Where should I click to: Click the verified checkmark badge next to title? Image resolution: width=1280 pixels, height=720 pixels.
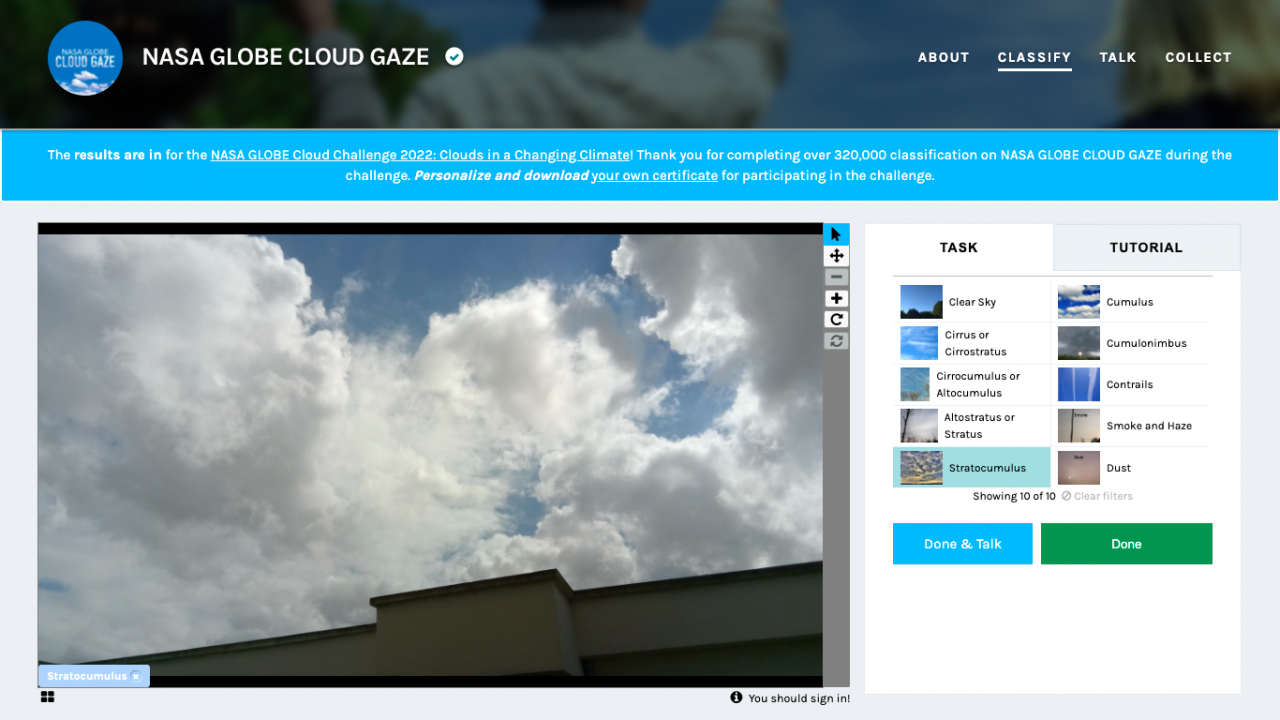point(454,57)
